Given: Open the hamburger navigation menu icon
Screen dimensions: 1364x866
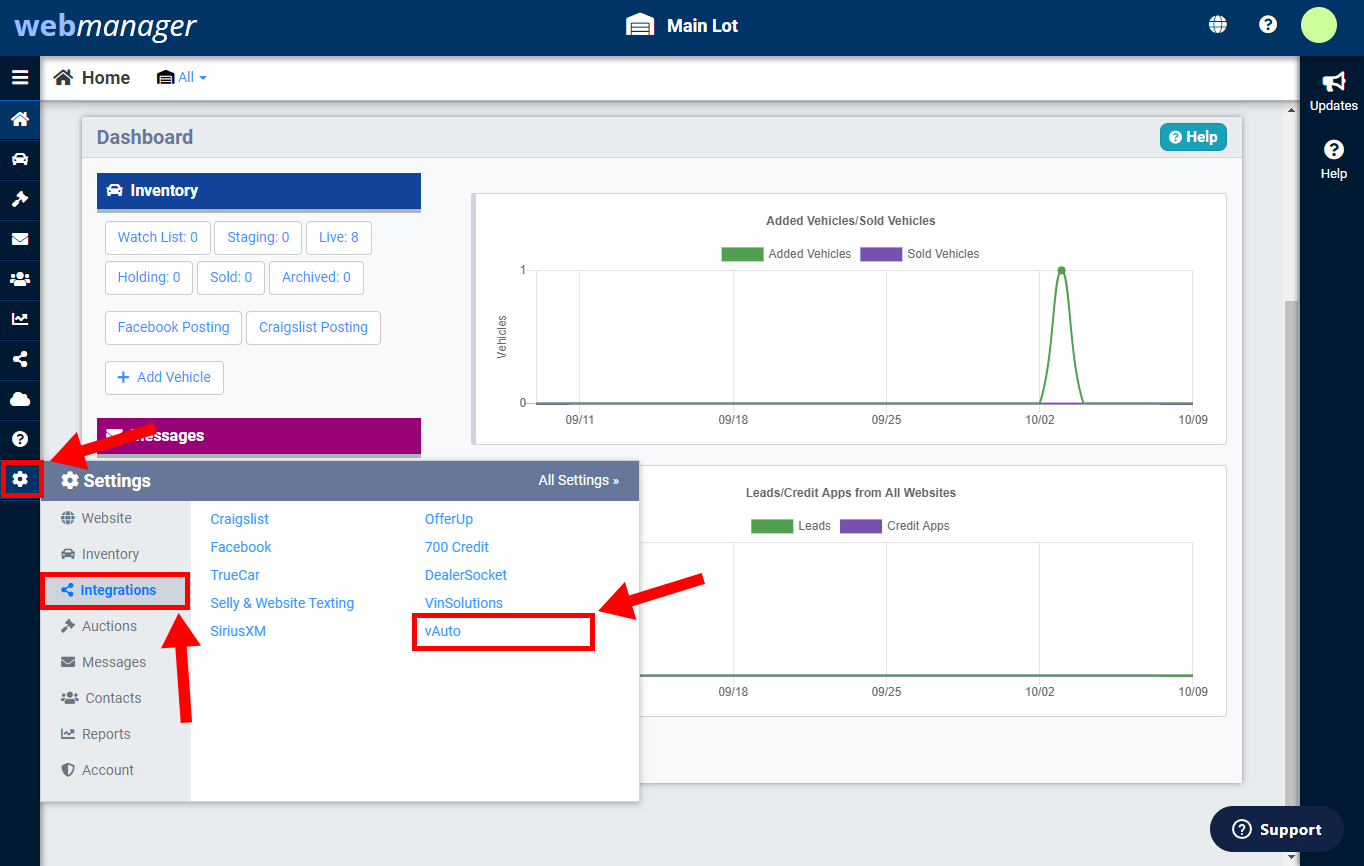Looking at the screenshot, I should point(20,77).
